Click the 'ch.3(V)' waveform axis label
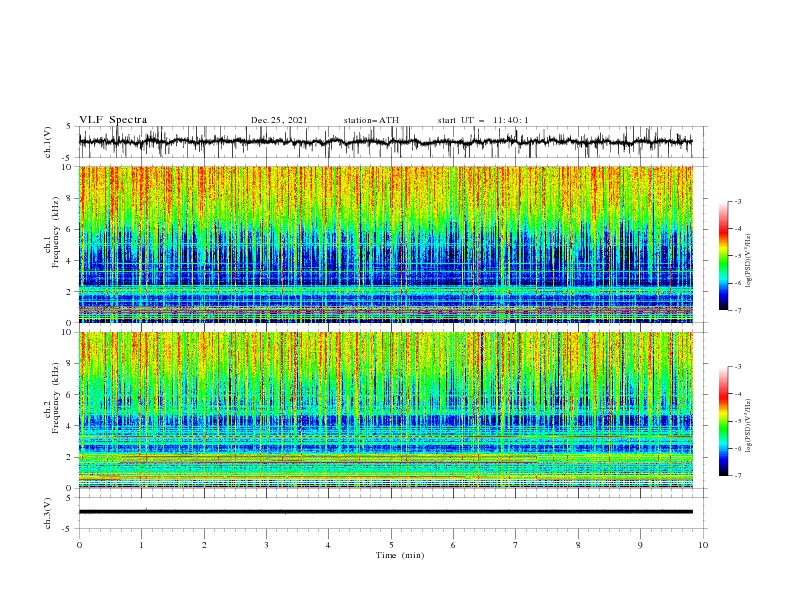The width and height of the screenshot is (792, 612). pyautogui.click(x=48, y=513)
